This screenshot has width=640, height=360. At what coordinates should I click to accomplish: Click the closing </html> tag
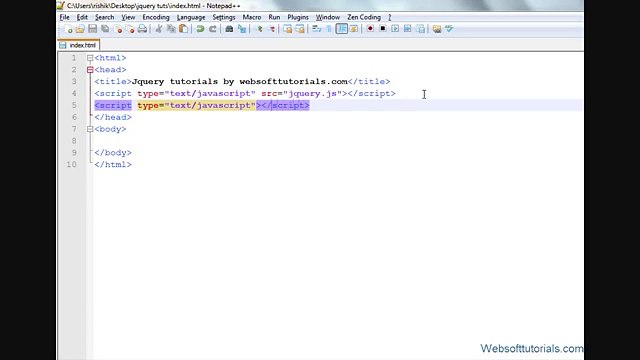113,164
